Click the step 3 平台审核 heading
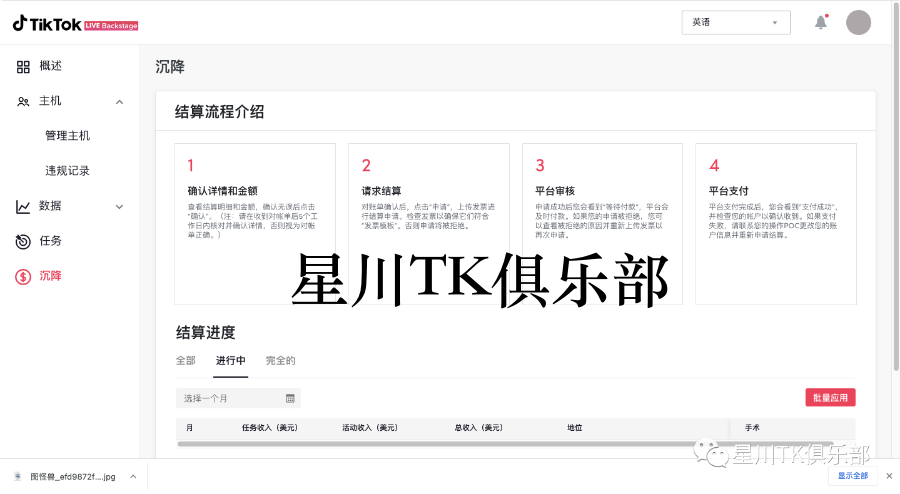Screen dimensions: 900x494 click(x=555, y=191)
